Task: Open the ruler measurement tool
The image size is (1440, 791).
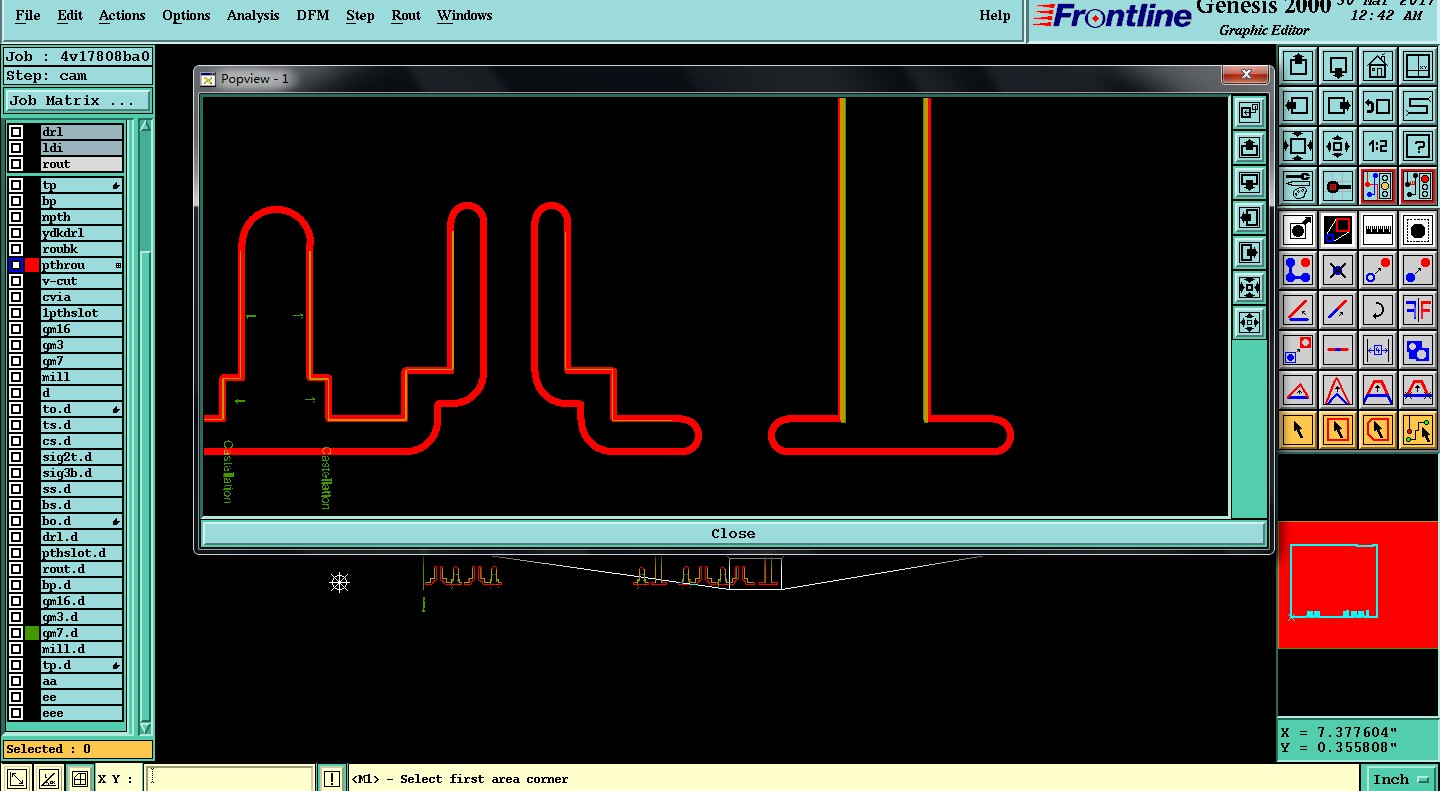Action: coord(1377,230)
